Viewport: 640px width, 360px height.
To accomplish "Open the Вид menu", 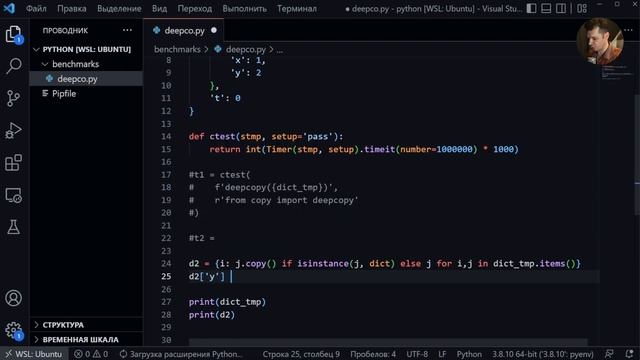I will click(159, 9).
